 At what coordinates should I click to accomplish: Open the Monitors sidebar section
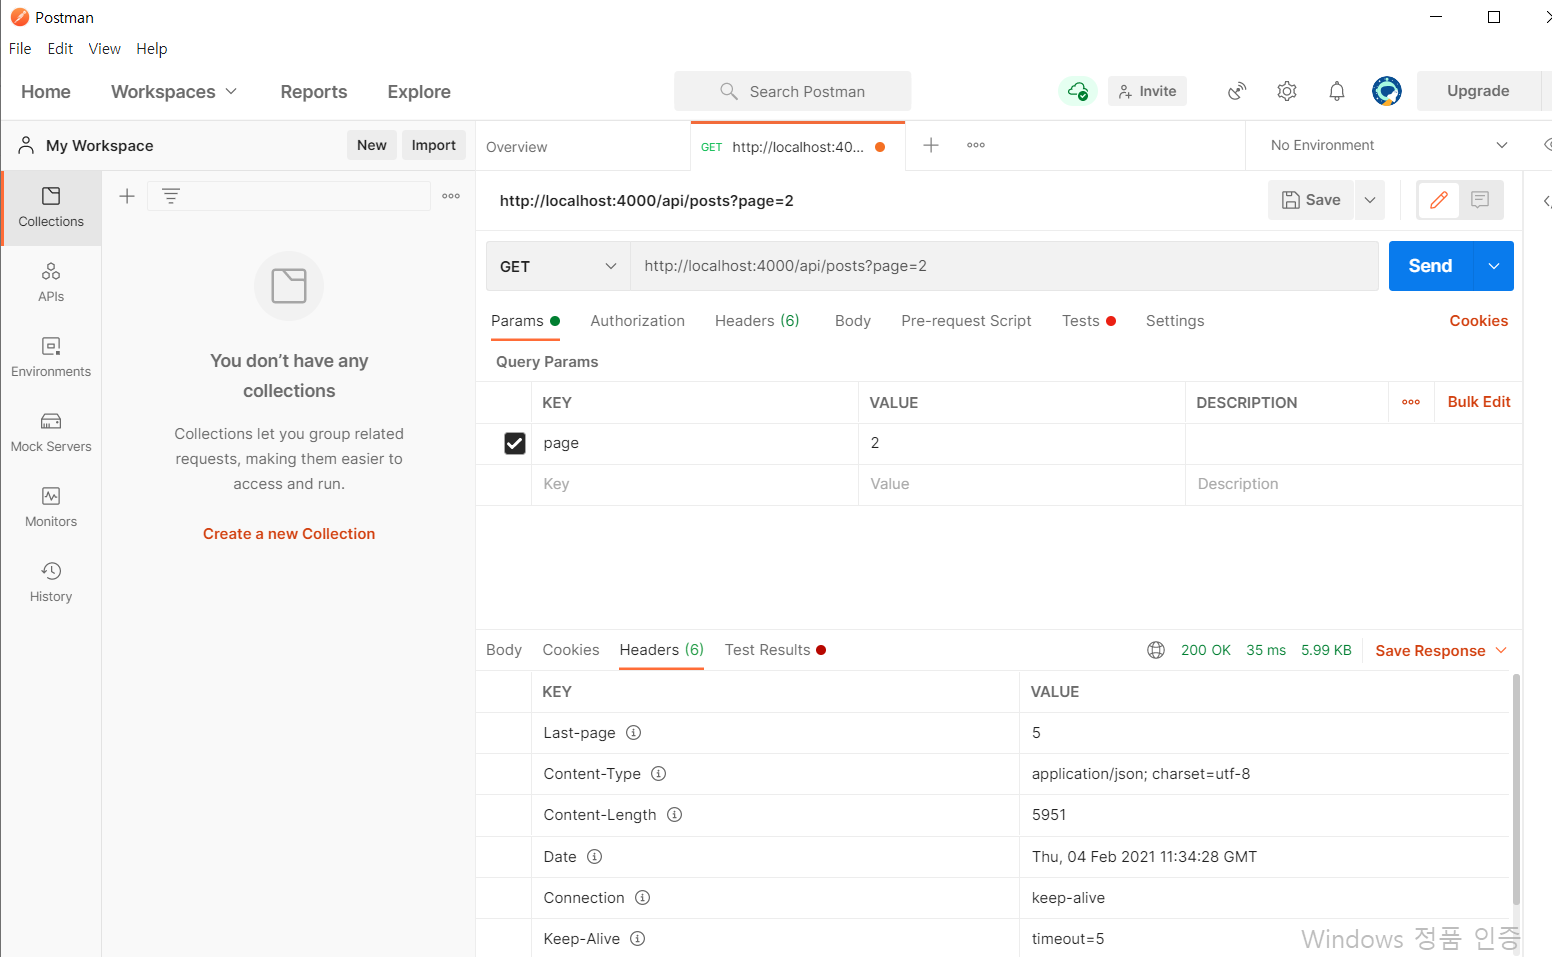51,507
